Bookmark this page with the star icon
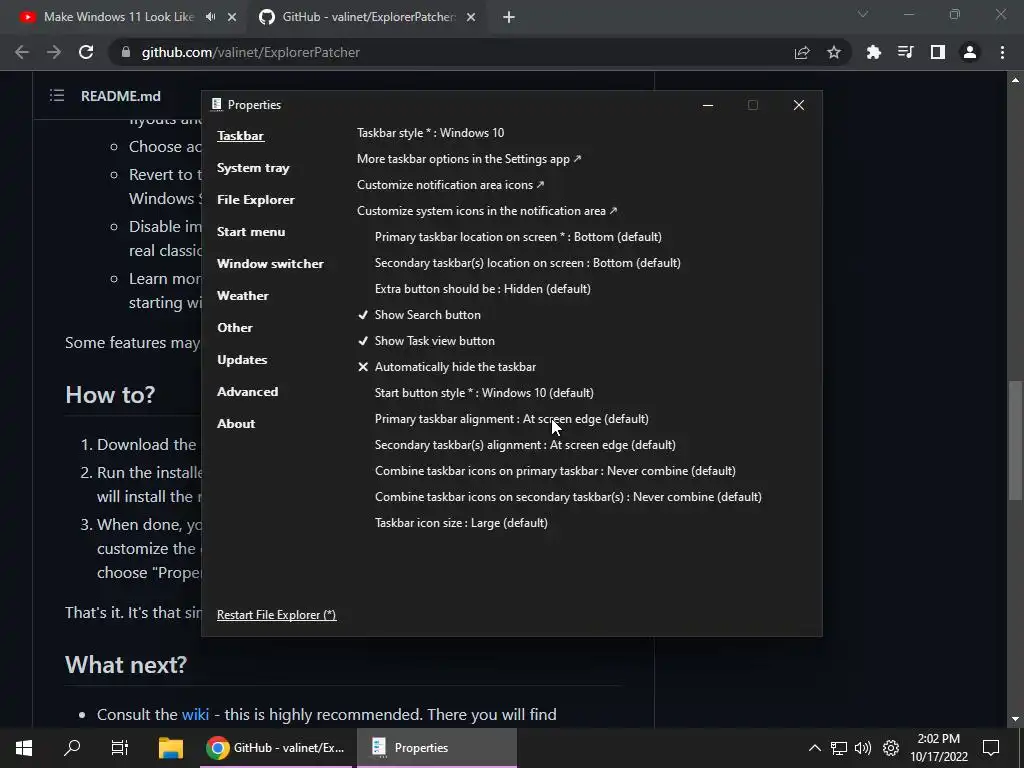The image size is (1024, 768). [834, 52]
